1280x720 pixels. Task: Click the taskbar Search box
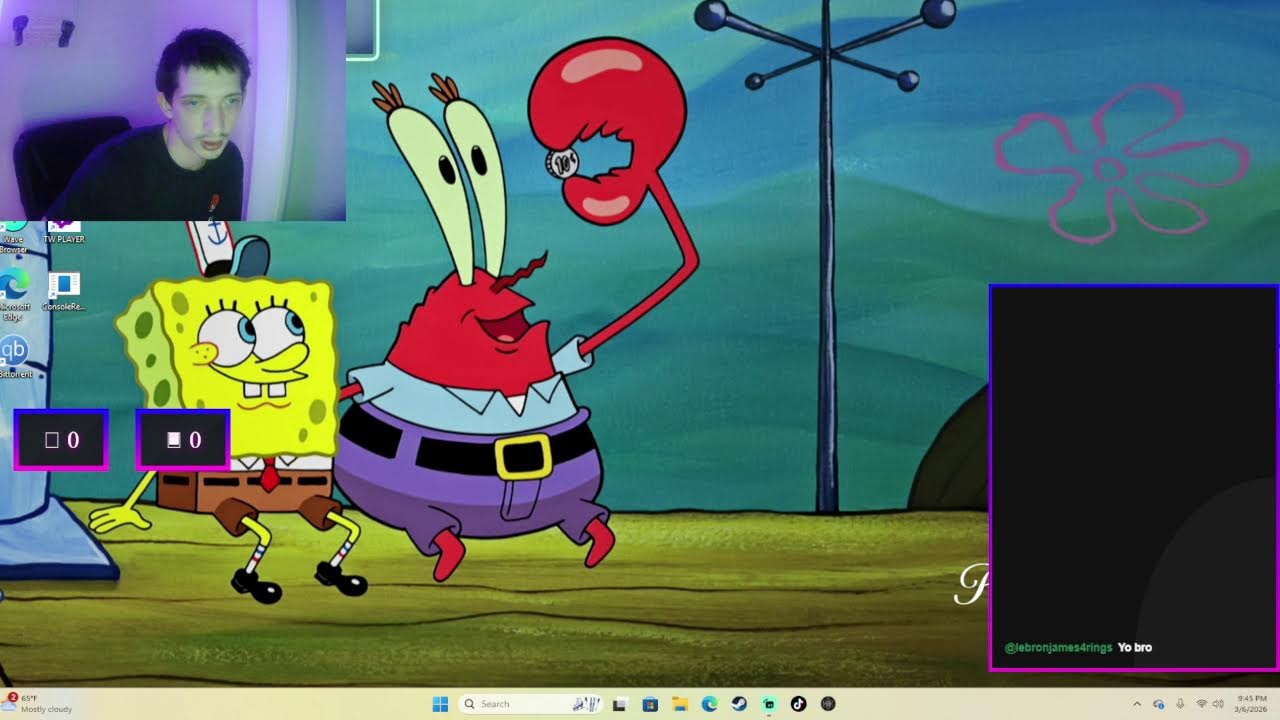[531, 704]
